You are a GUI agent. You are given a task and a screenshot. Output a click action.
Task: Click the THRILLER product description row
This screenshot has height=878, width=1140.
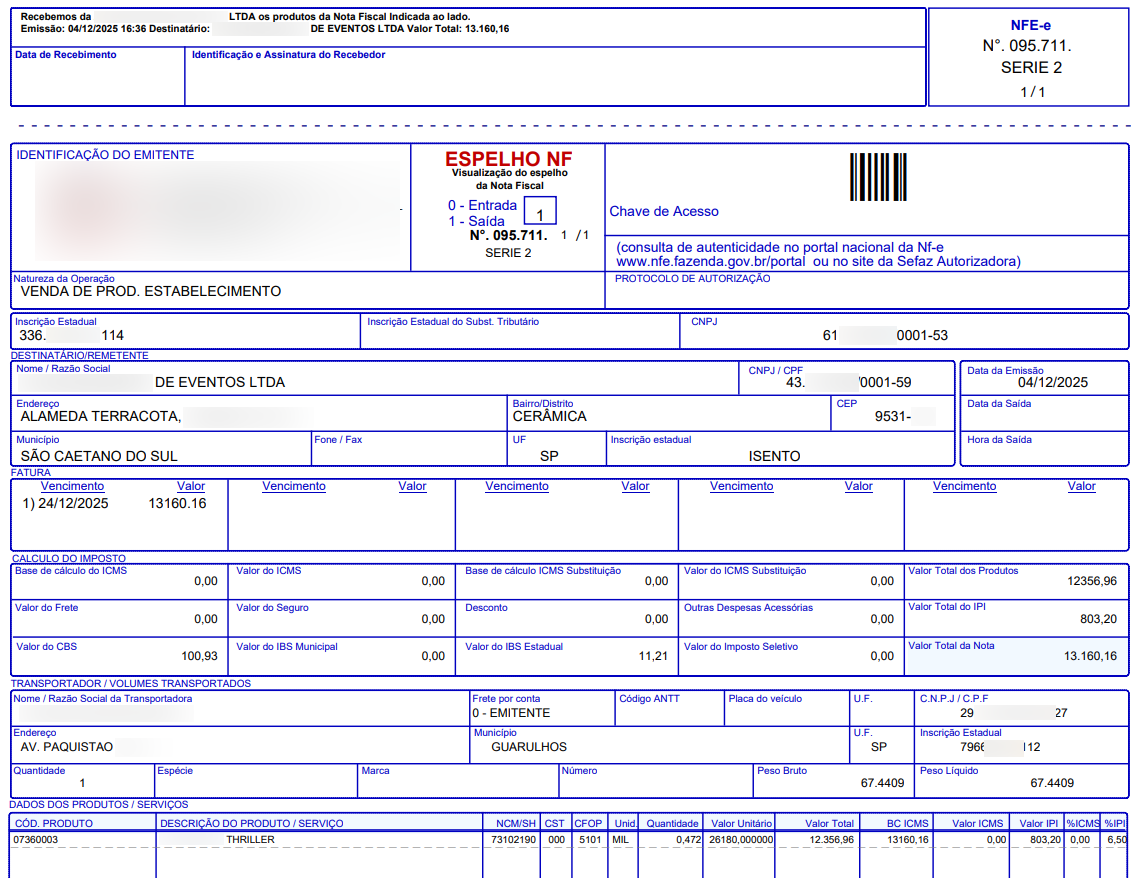point(250,840)
